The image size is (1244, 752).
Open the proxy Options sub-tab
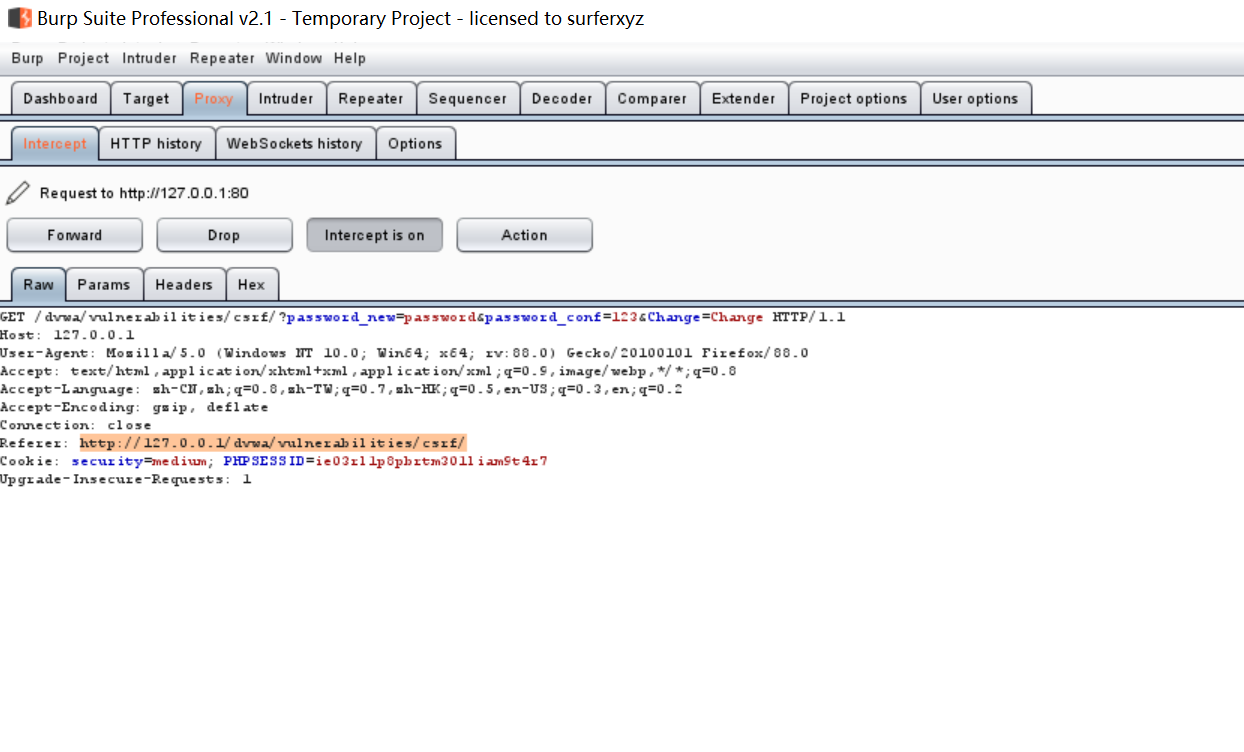coord(415,144)
